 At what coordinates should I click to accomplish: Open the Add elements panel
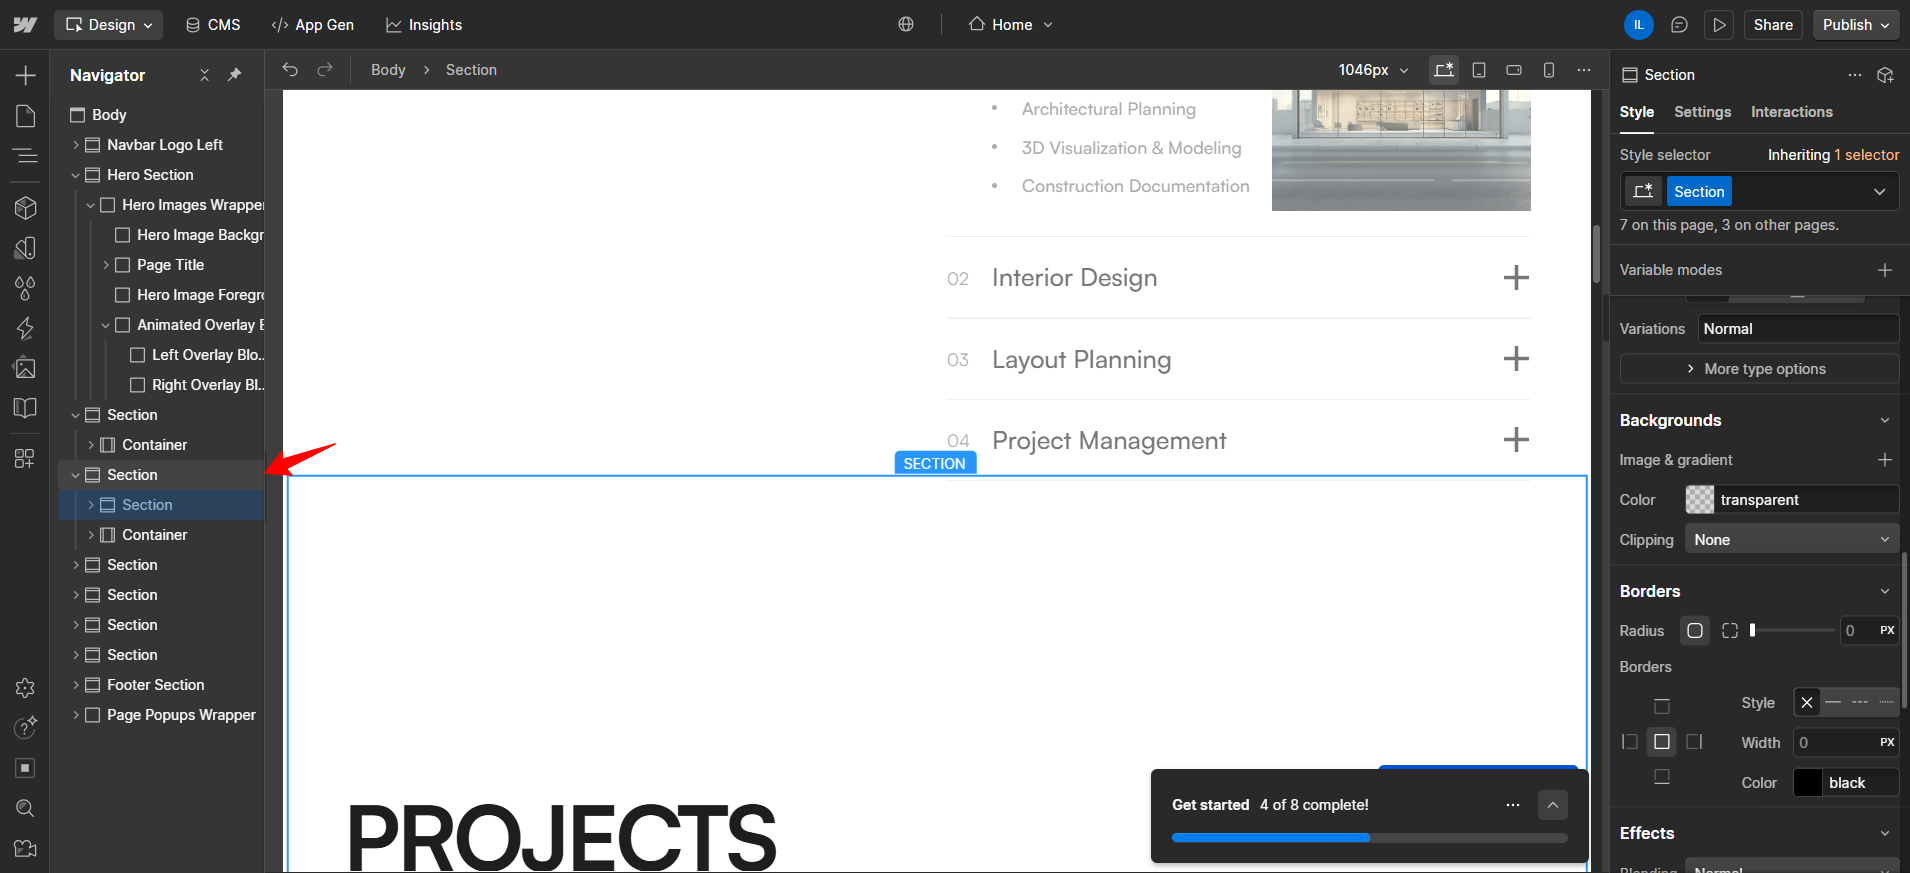25,75
